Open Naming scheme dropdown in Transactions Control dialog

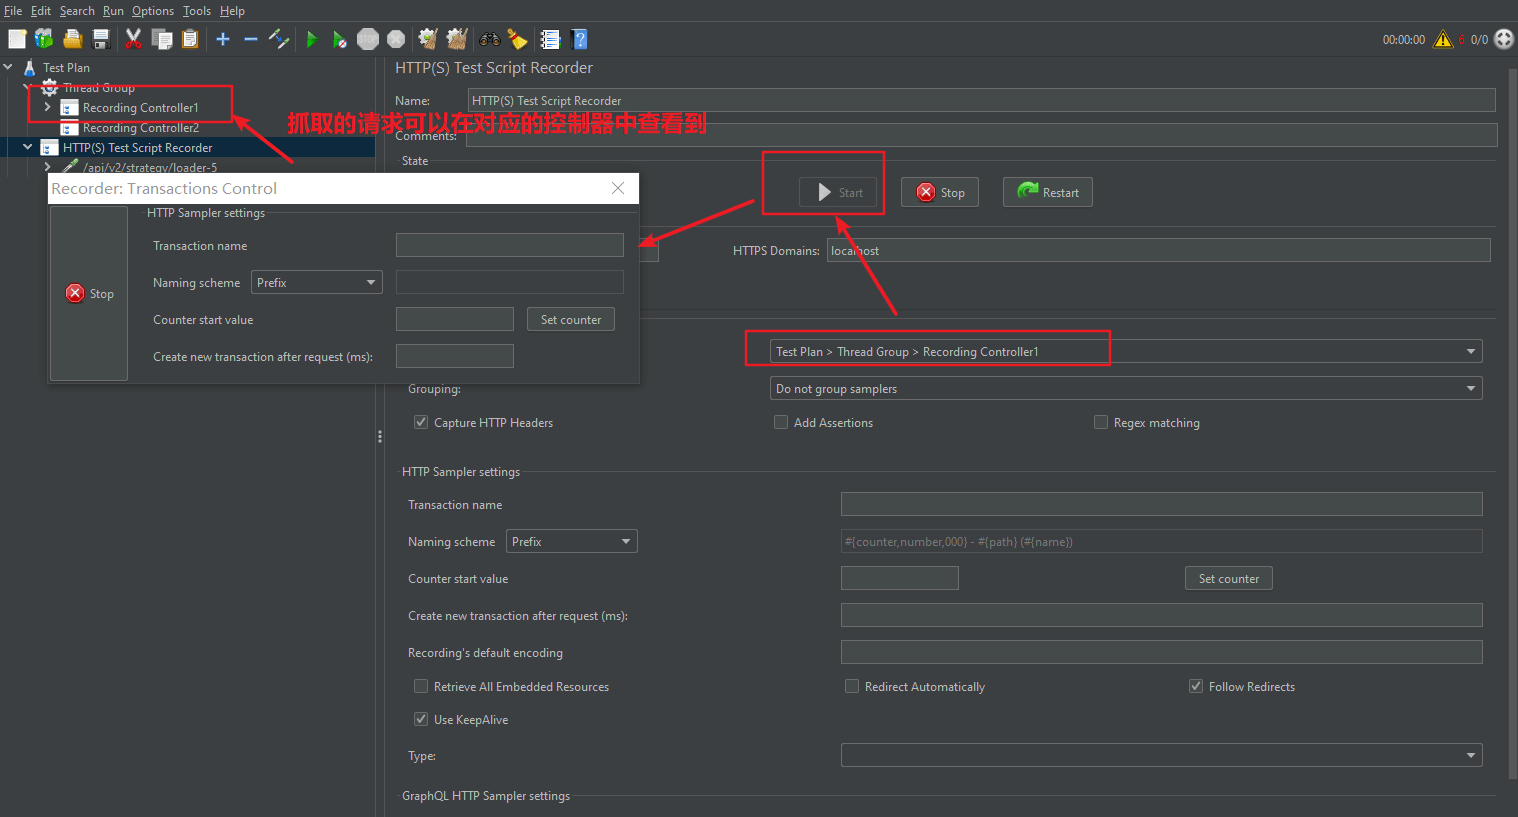tap(317, 282)
